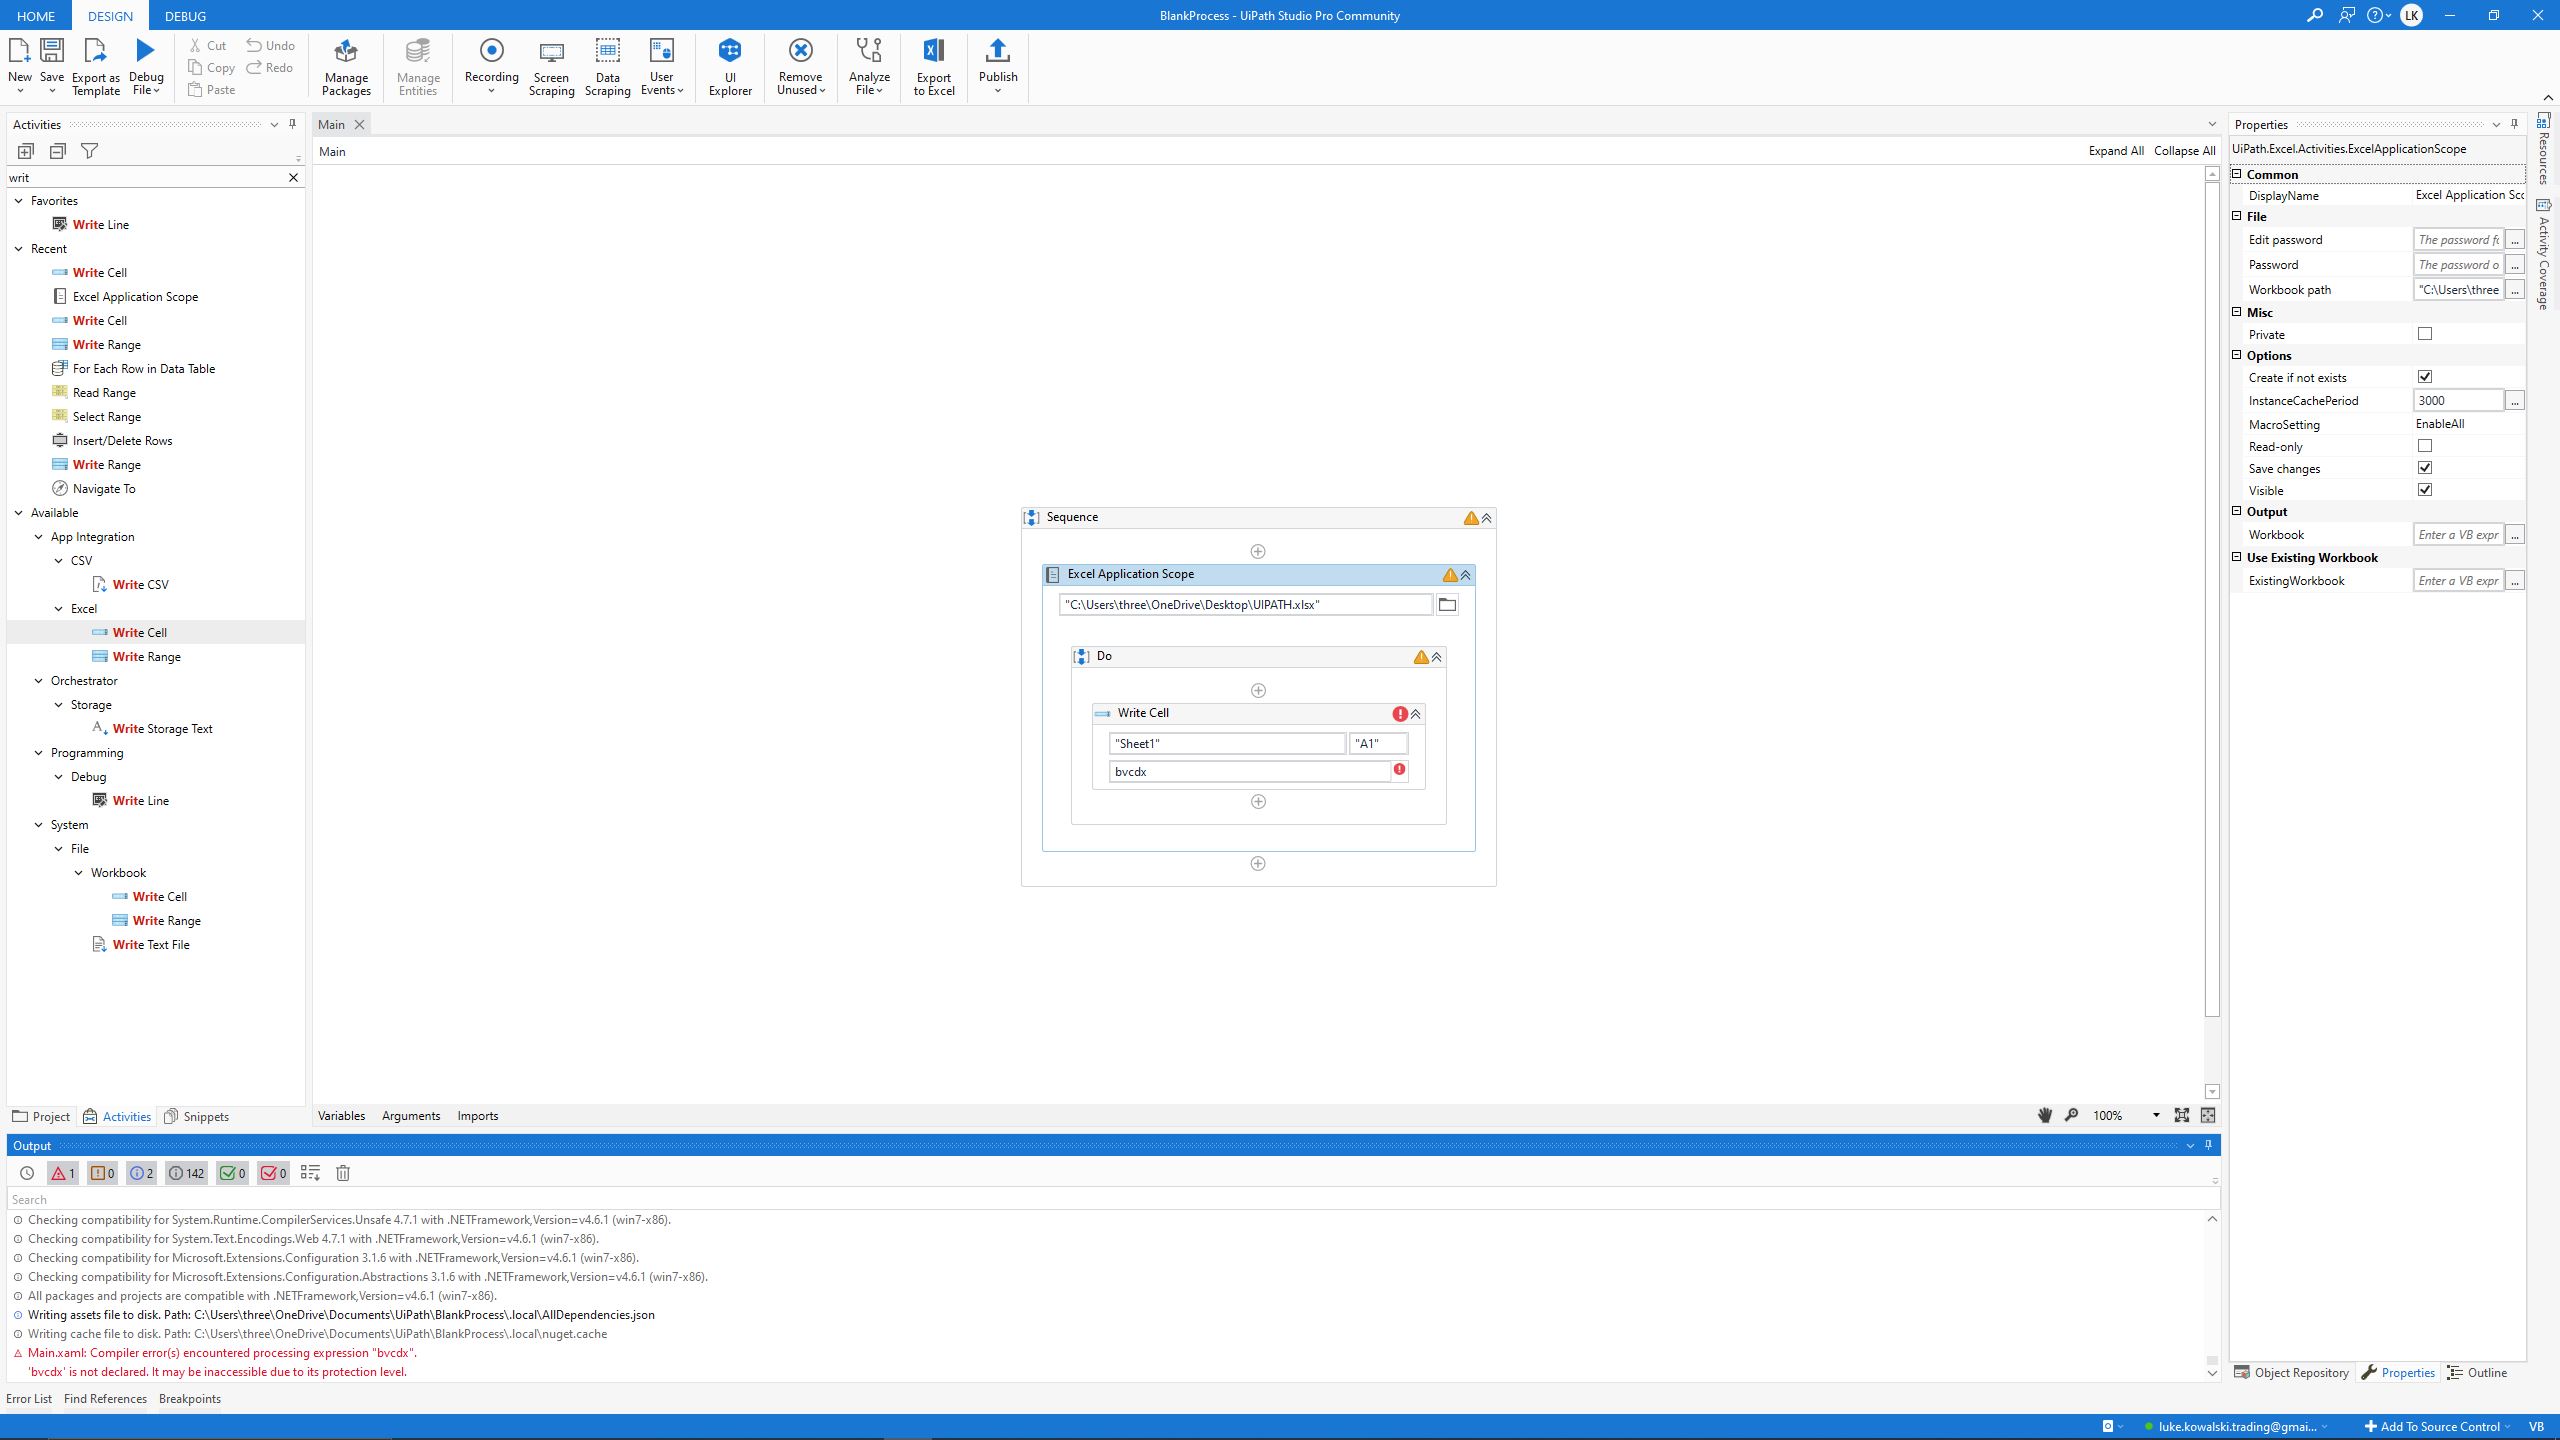
Task: Open the Variables panel
Action: pyautogui.click(x=341, y=1116)
